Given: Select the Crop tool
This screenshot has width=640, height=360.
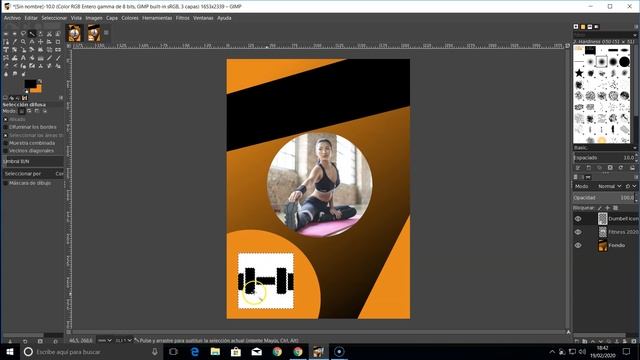Looking at the screenshot, I should point(58,42).
